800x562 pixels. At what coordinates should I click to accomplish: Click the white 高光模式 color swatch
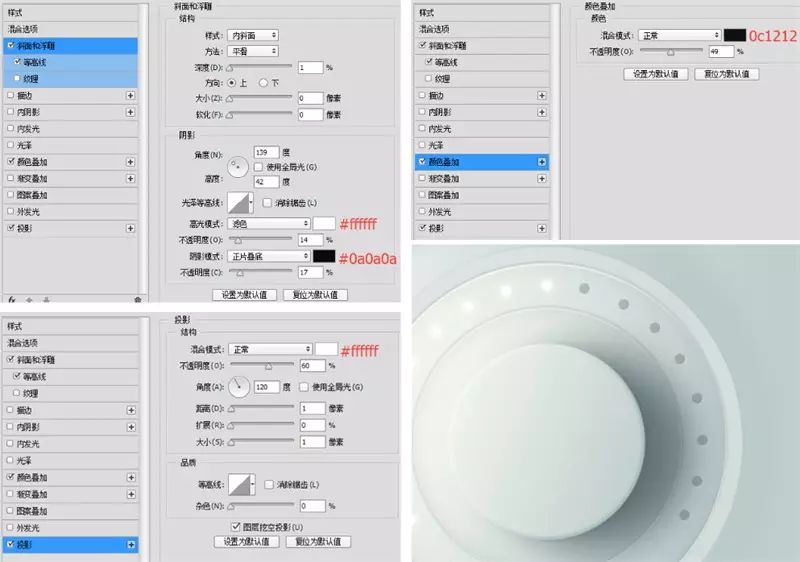(324, 223)
